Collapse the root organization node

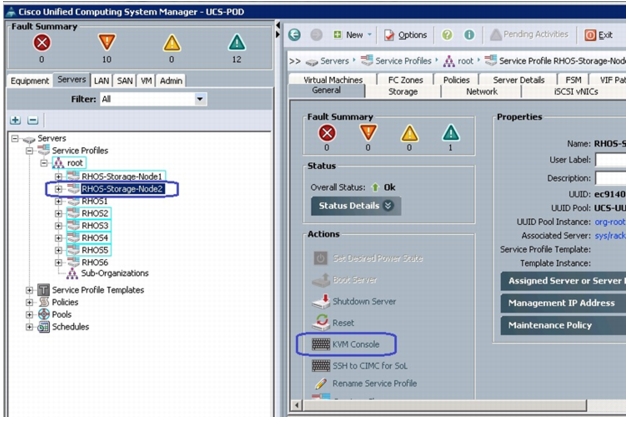(44, 163)
